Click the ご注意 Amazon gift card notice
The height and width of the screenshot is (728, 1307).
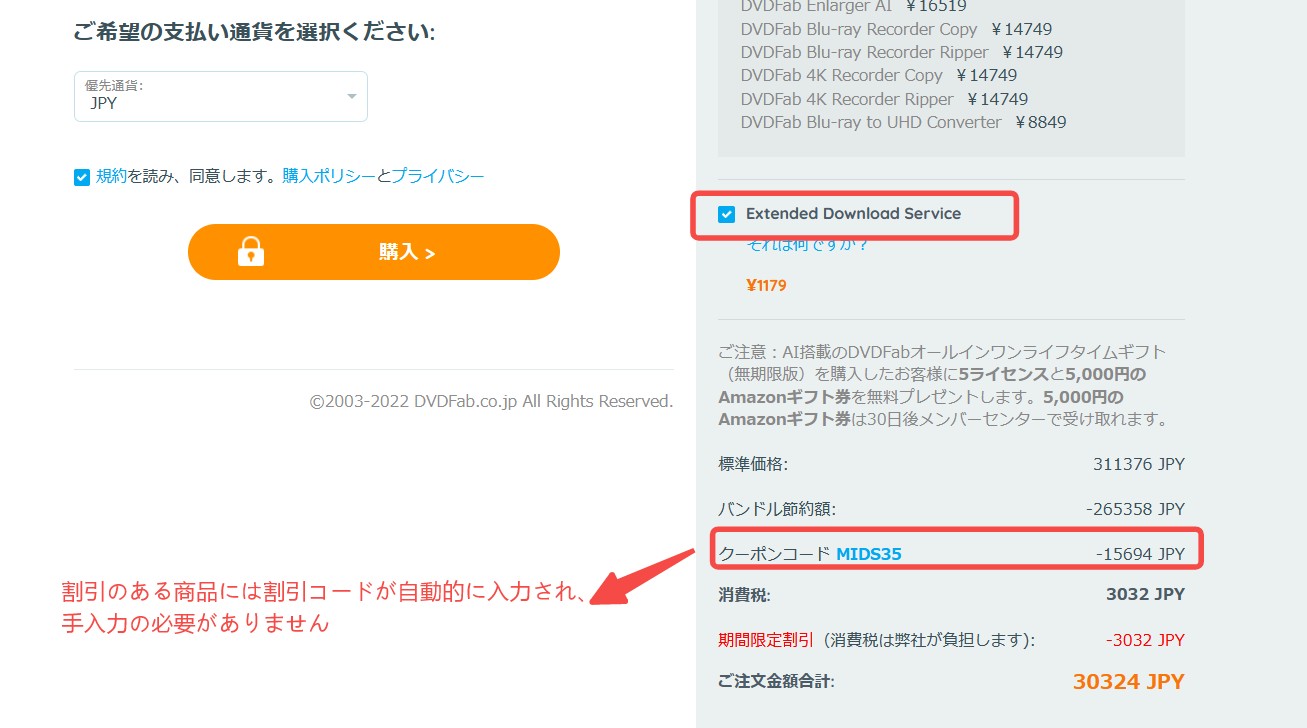(945, 386)
